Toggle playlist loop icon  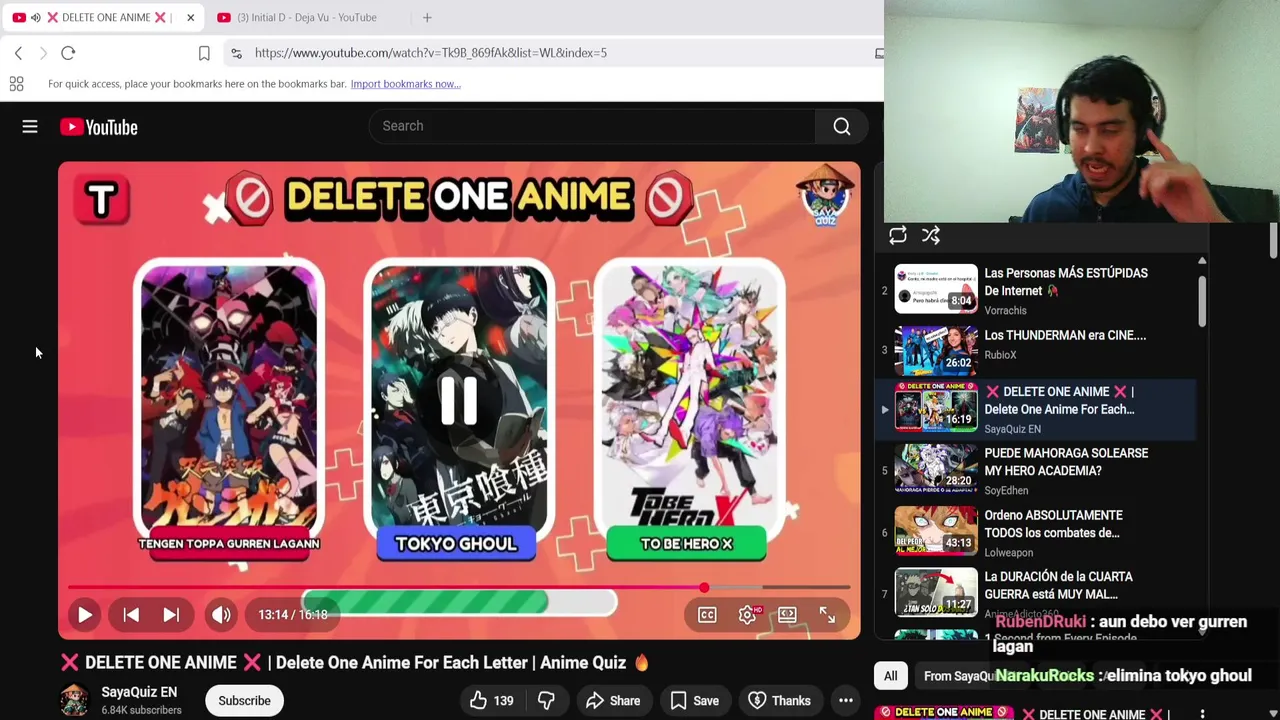(897, 236)
